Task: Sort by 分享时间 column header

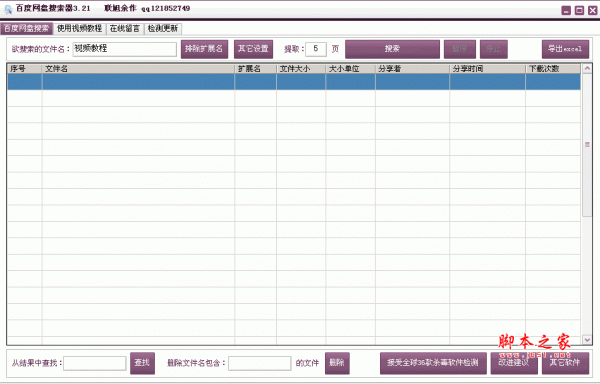Action: 488,69
